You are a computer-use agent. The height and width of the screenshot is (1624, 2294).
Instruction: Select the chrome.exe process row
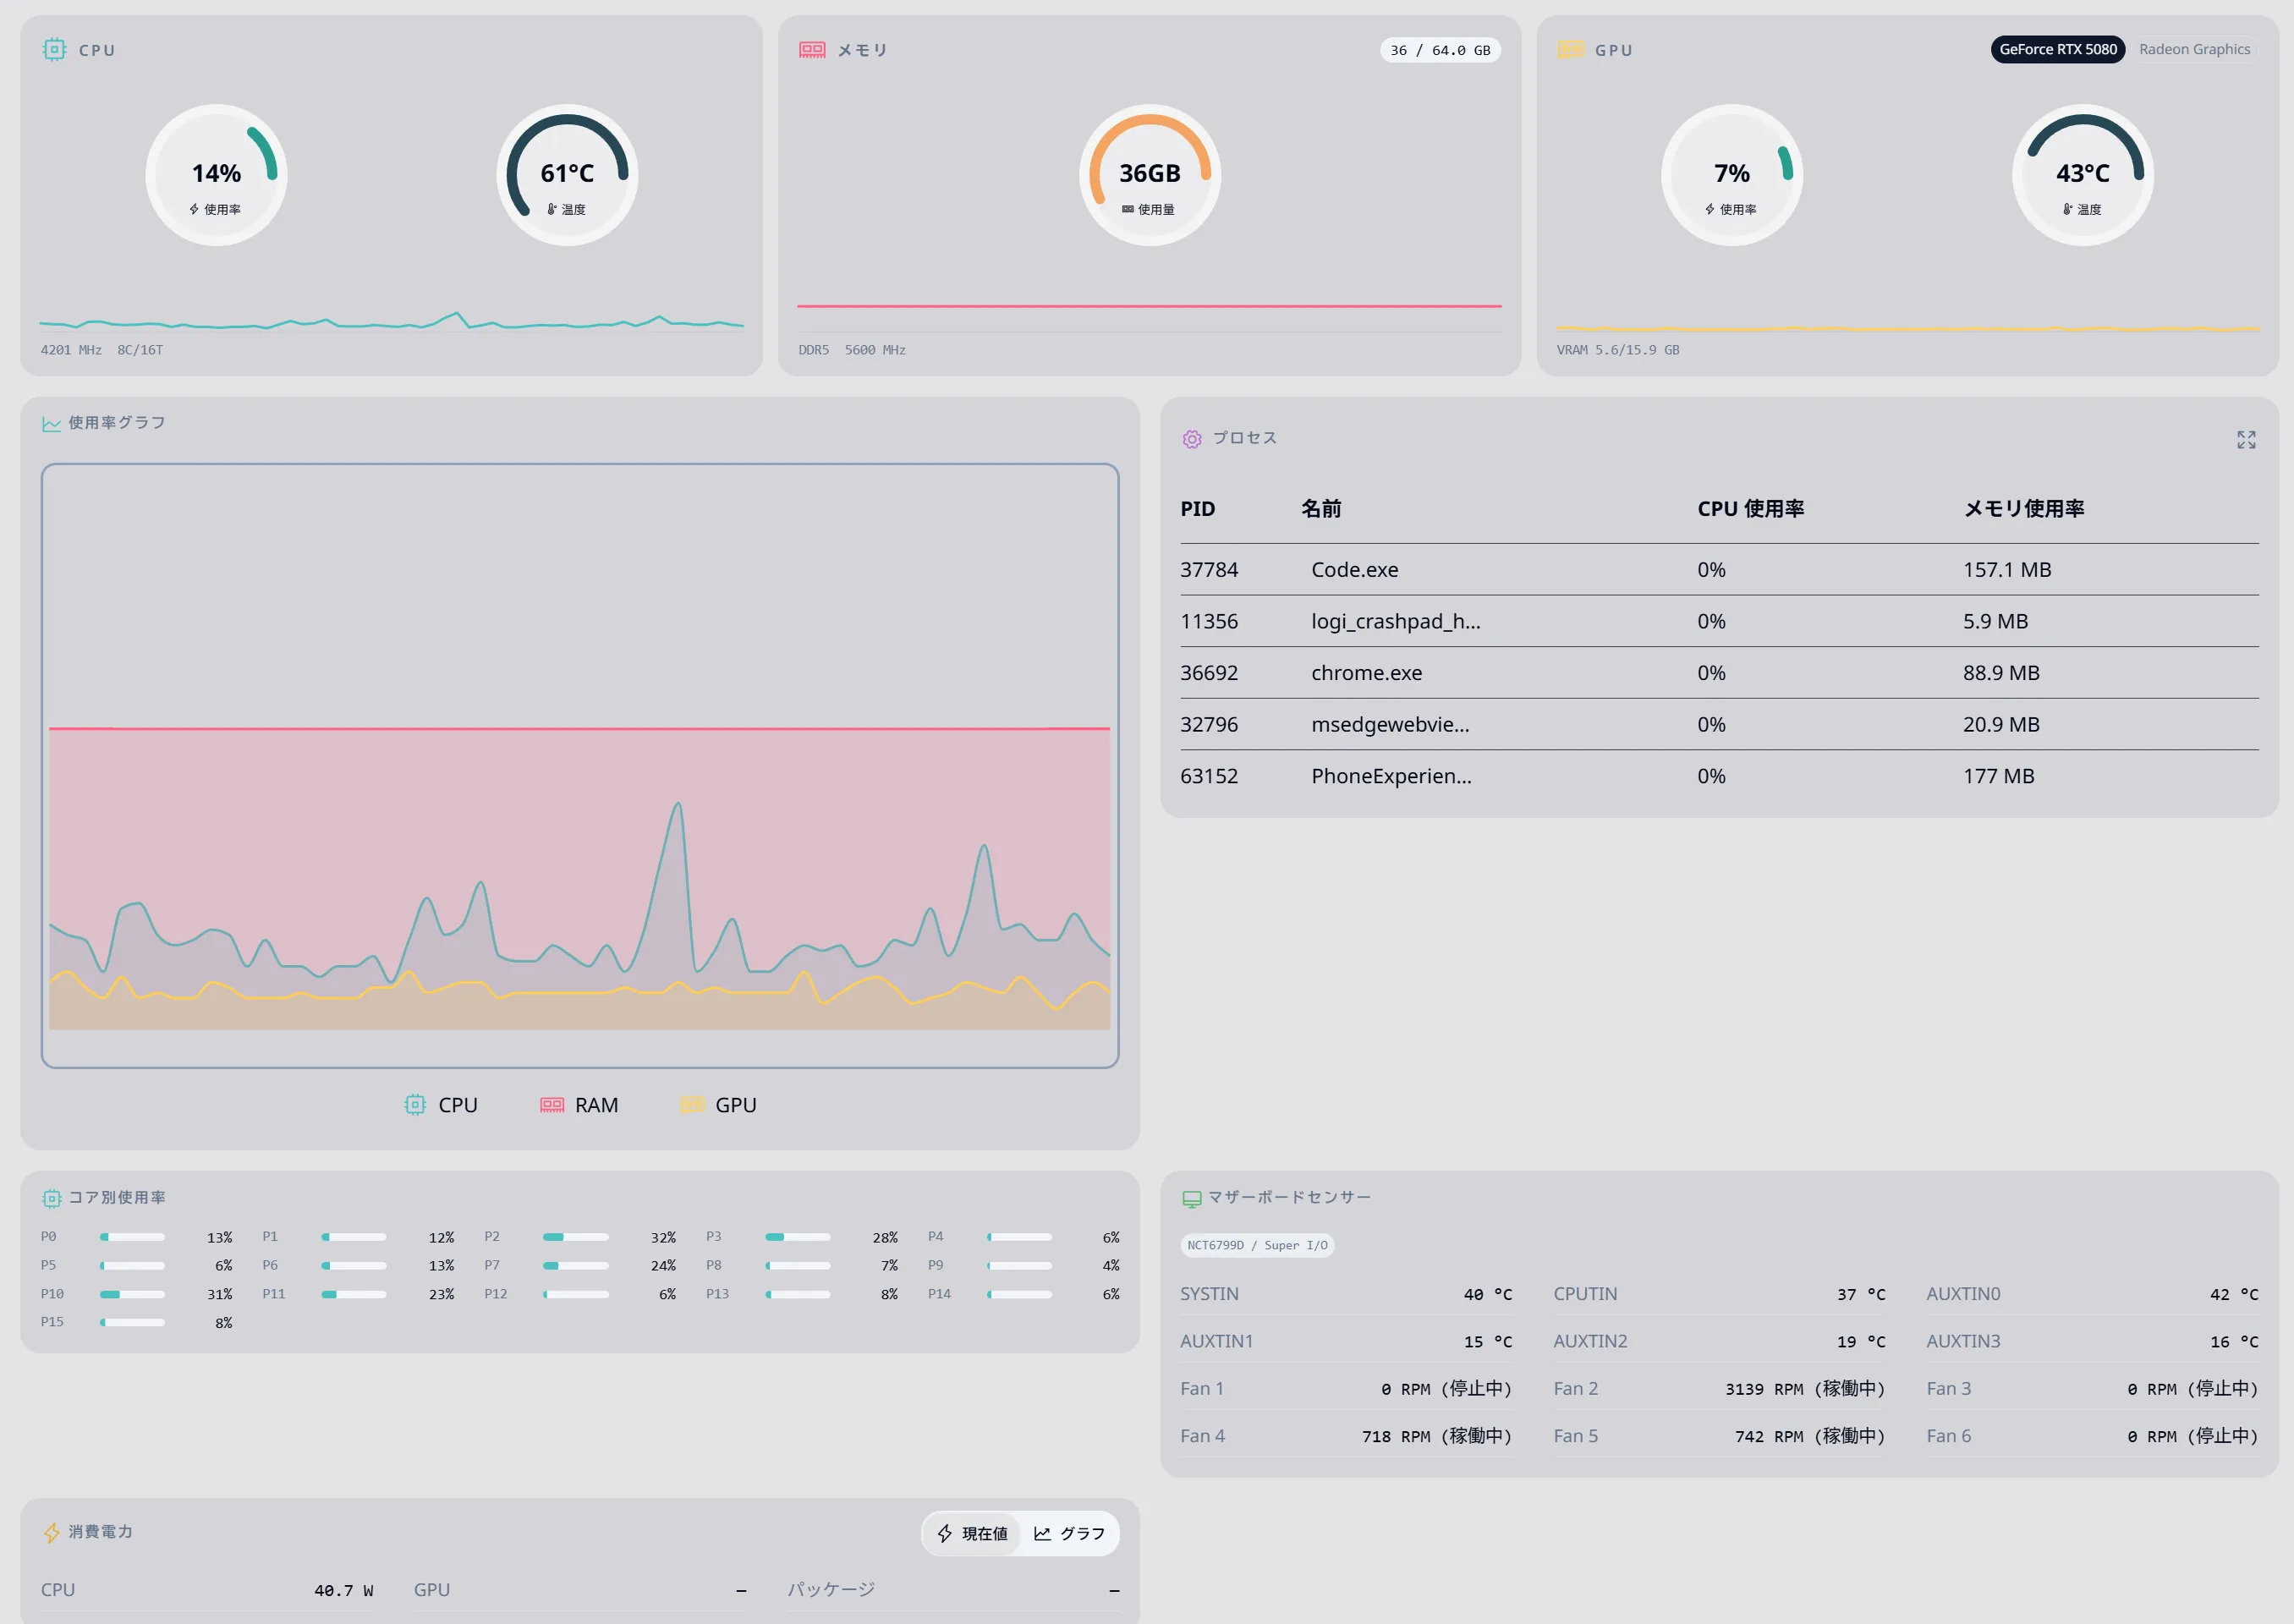(1719, 673)
